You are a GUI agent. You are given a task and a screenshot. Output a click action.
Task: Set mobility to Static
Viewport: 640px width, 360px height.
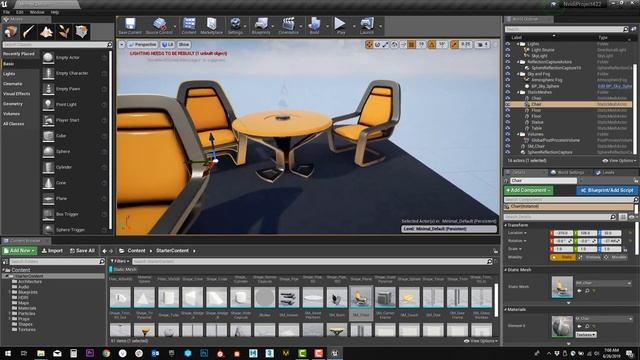(562, 258)
